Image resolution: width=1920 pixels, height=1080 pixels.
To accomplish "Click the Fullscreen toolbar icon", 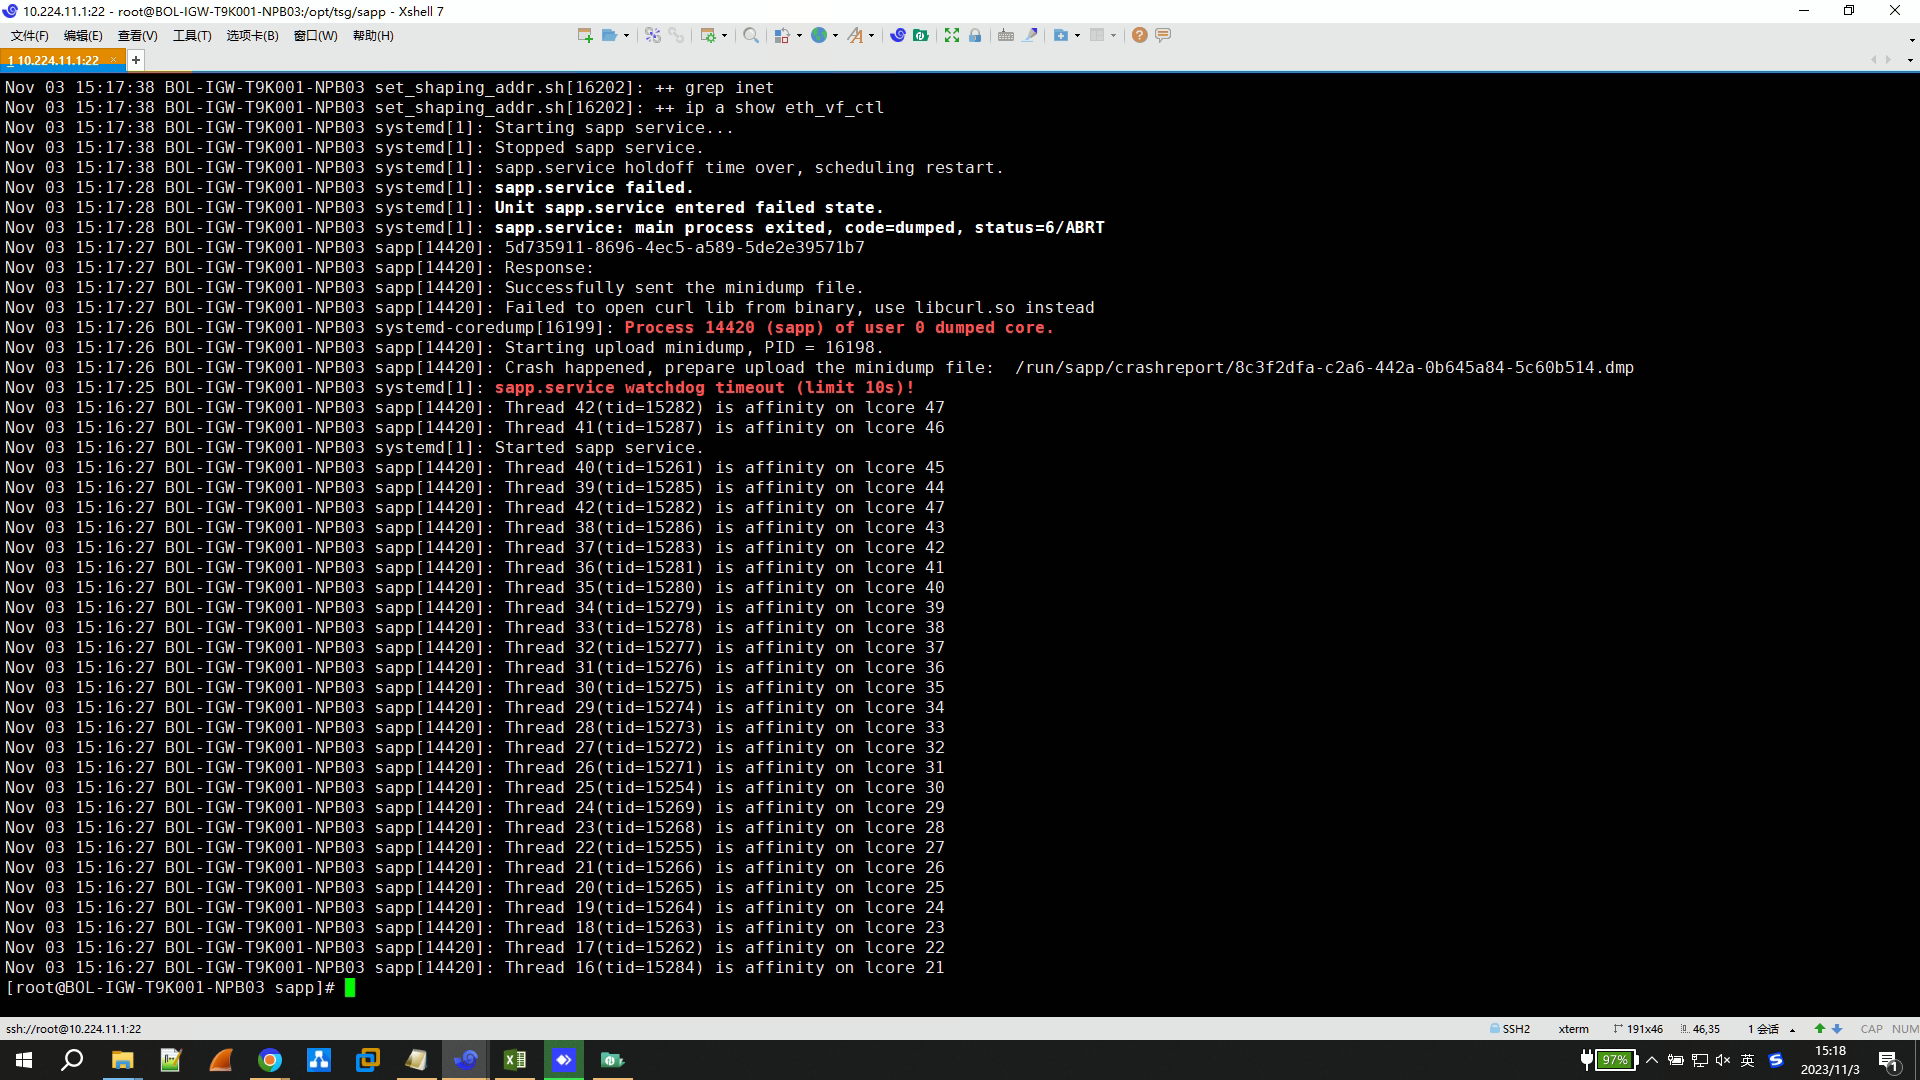I will pyautogui.click(x=951, y=35).
